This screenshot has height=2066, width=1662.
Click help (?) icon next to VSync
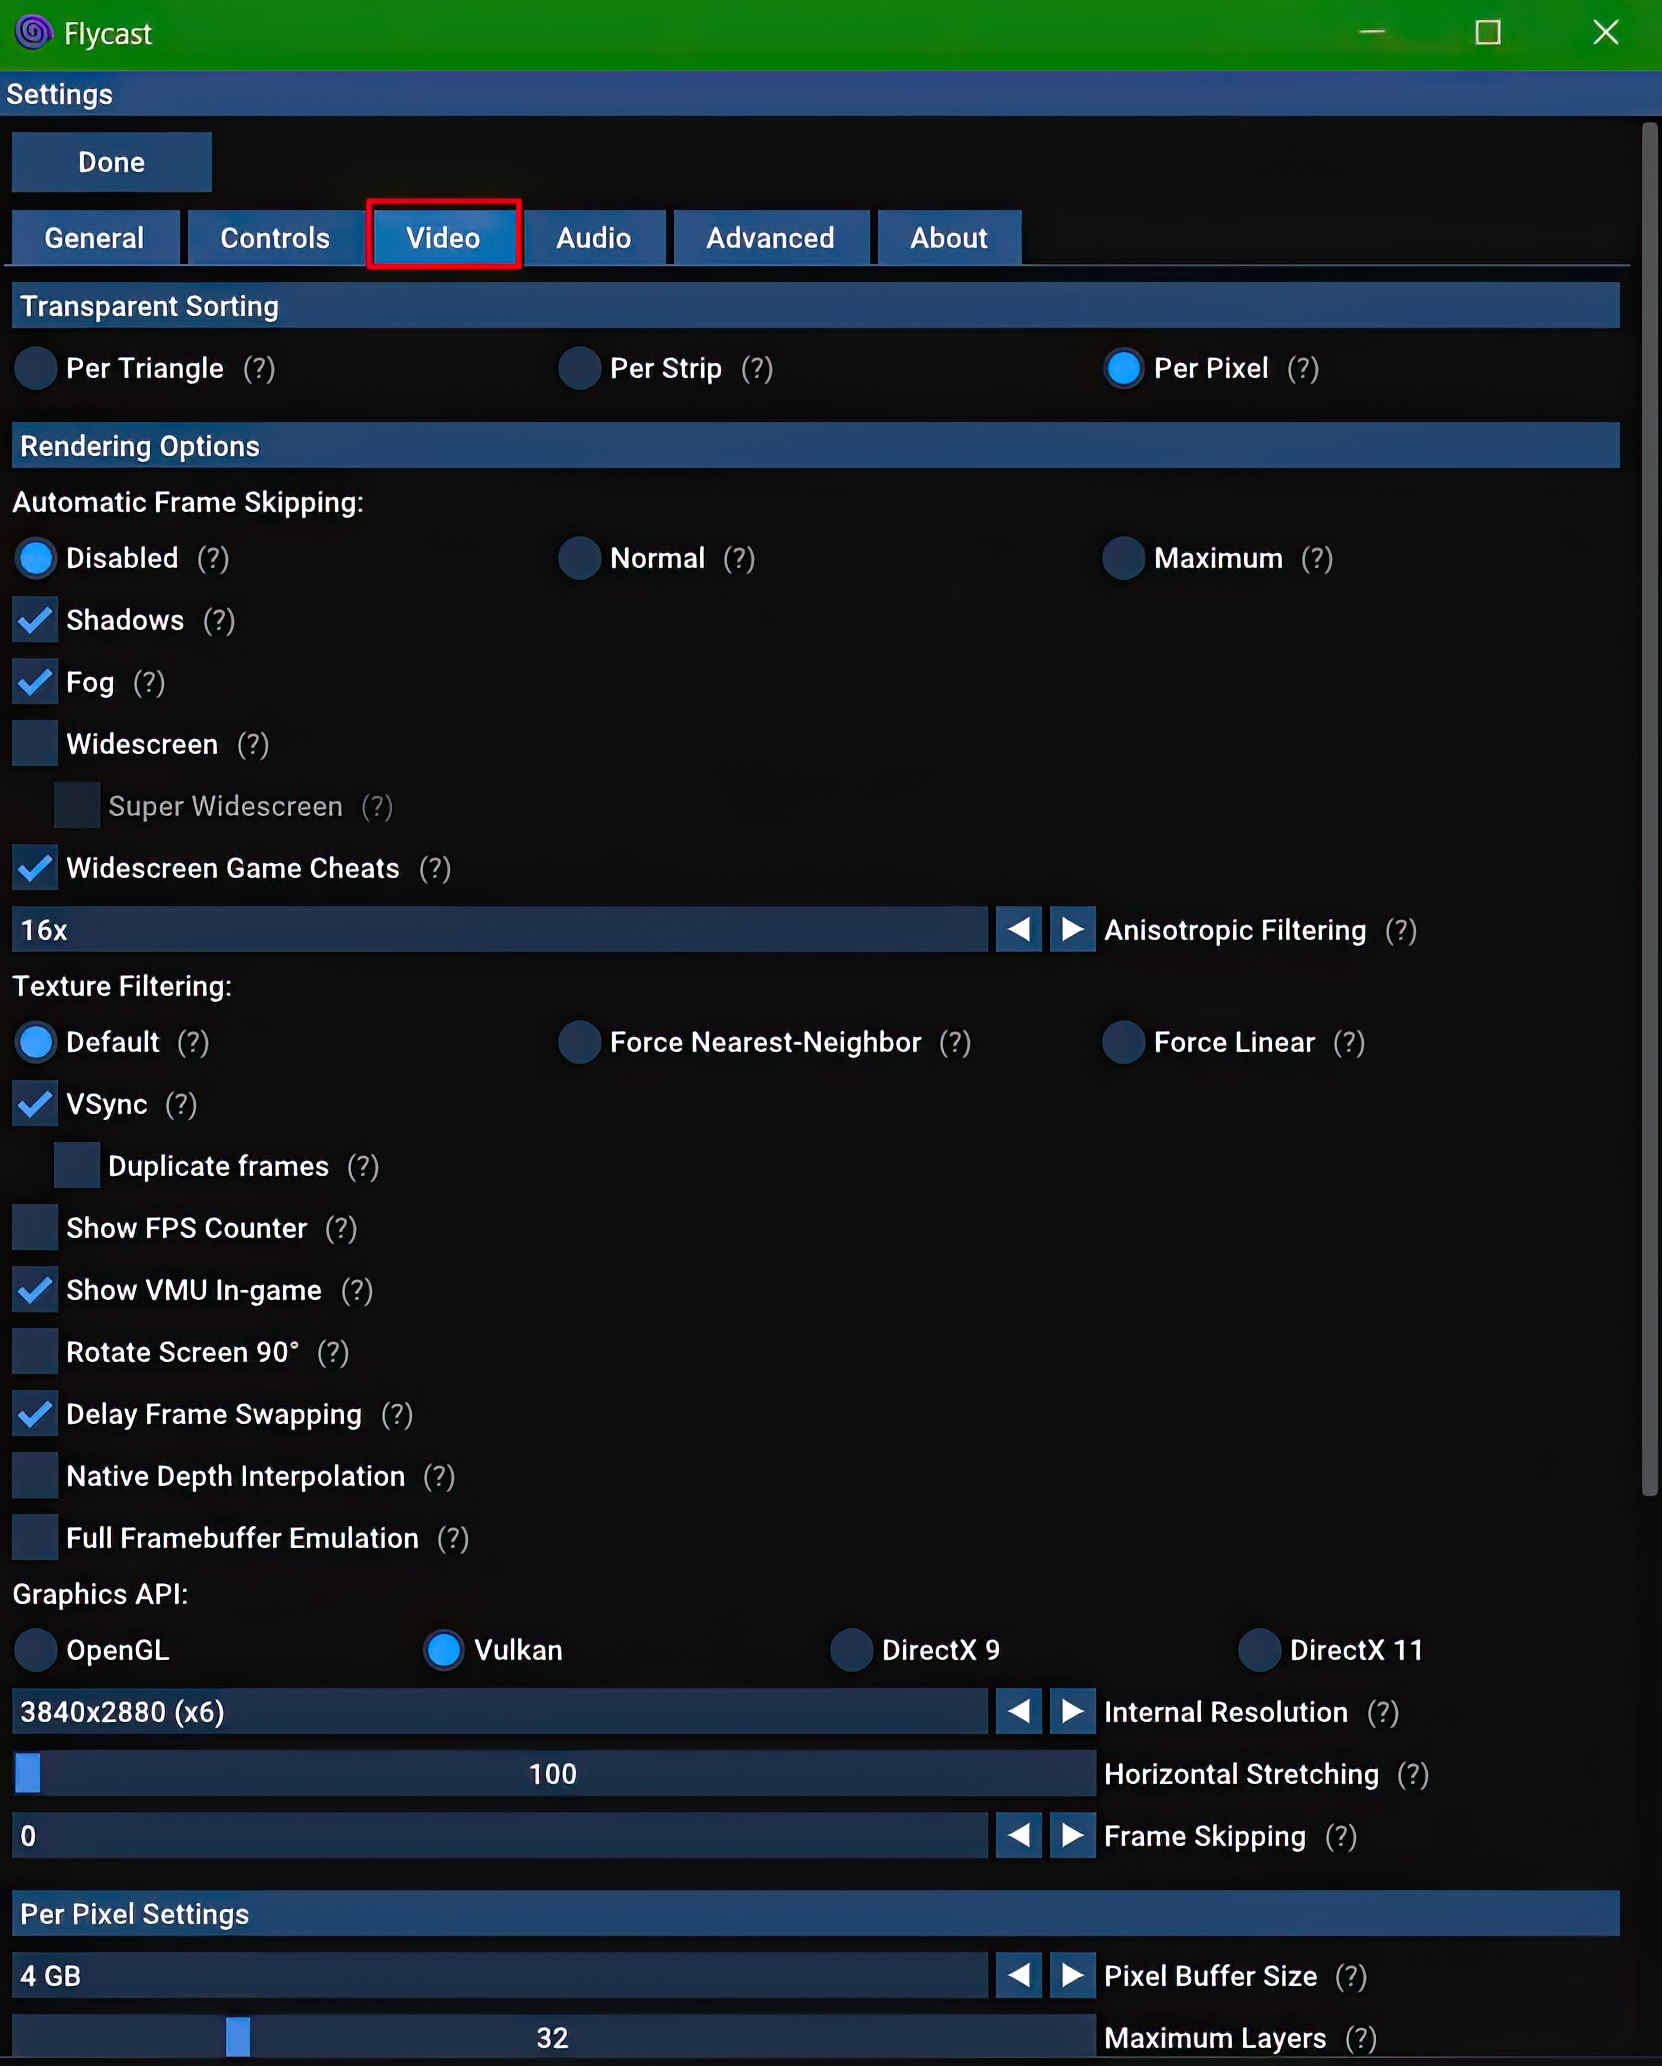[181, 1105]
